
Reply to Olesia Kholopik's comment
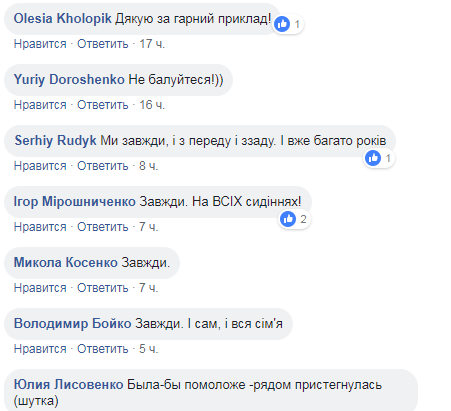pos(103,44)
